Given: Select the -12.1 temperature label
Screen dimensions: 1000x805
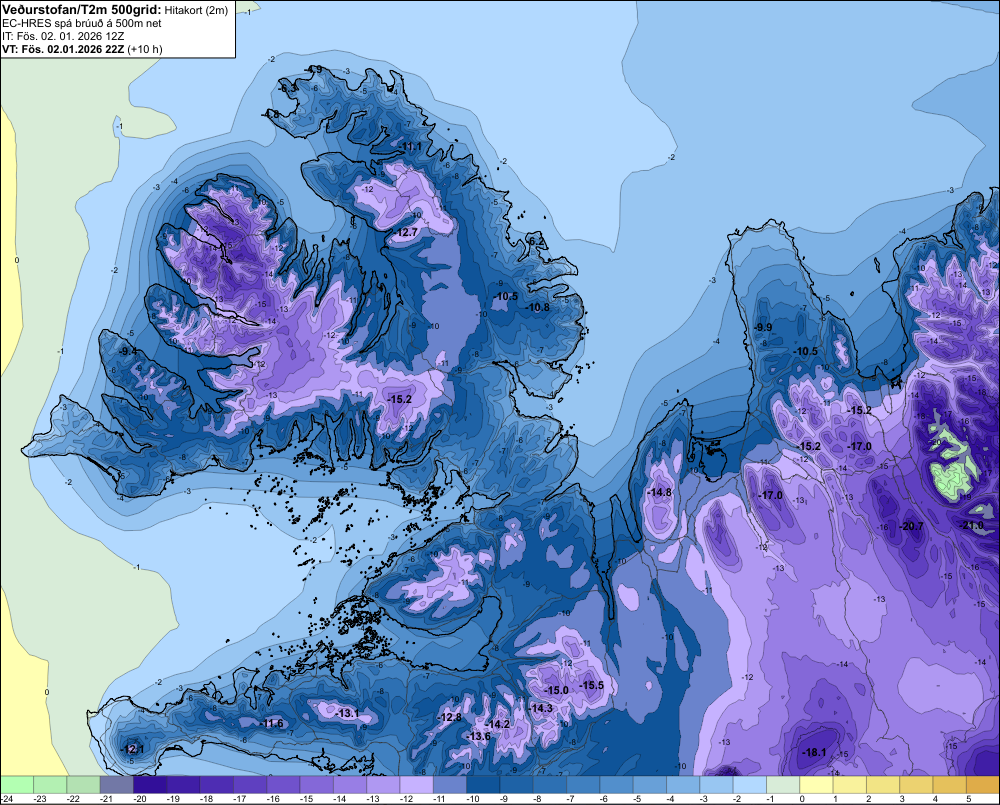Looking at the screenshot, I should 133,749.
